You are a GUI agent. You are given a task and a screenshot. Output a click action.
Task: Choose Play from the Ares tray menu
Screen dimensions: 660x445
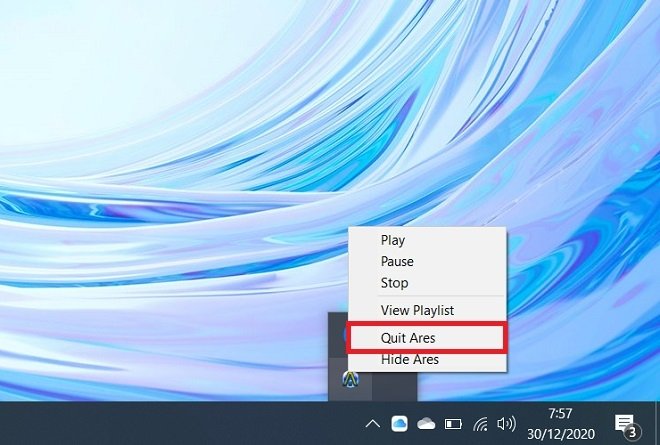427,240
